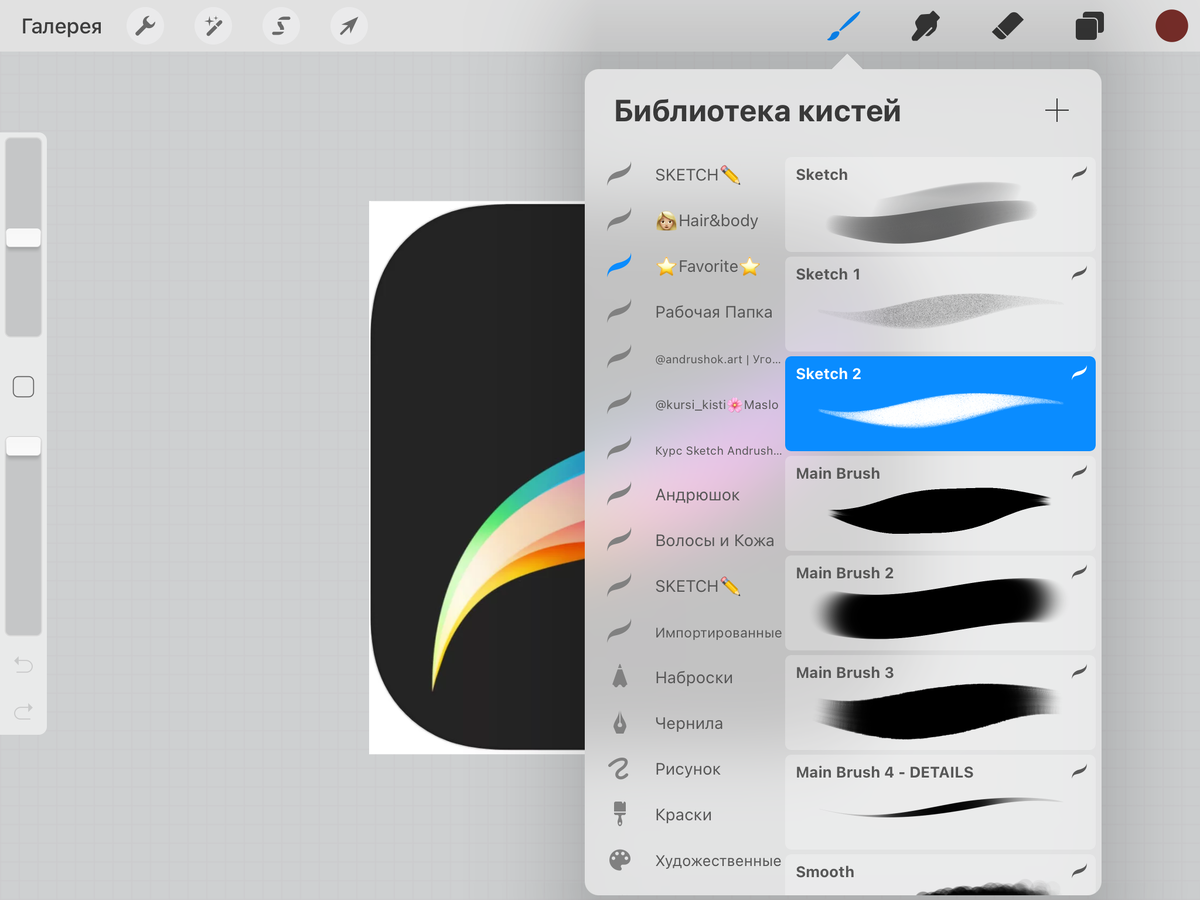Screen dimensions: 1200x900
Task: Select the Main Brush brush
Action: click(x=940, y=503)
